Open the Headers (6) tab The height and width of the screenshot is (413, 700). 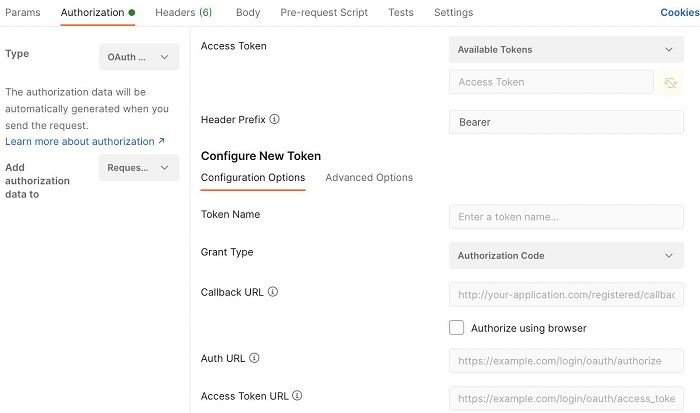(183, 13)
